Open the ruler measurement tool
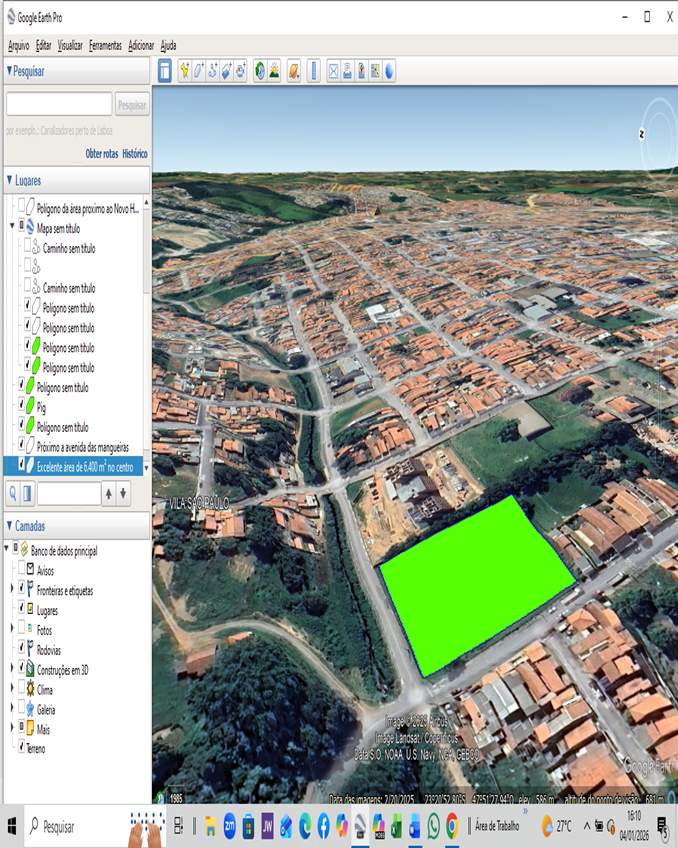This screenshot has width=678, height=848. point(313,71)
